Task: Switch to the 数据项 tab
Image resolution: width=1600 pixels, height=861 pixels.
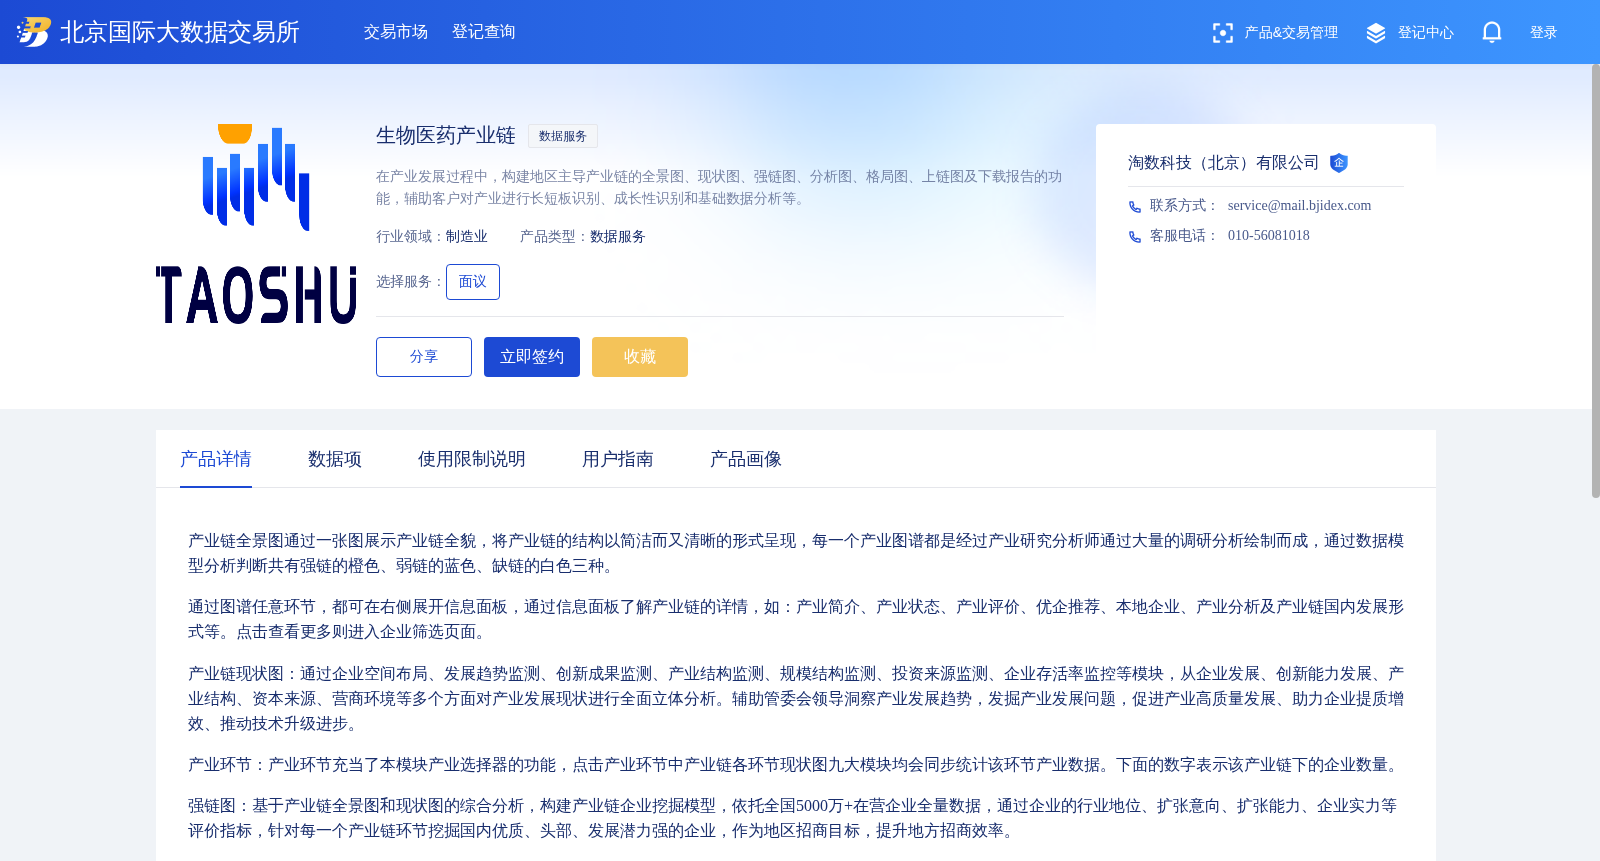Action: coord(335,459)
